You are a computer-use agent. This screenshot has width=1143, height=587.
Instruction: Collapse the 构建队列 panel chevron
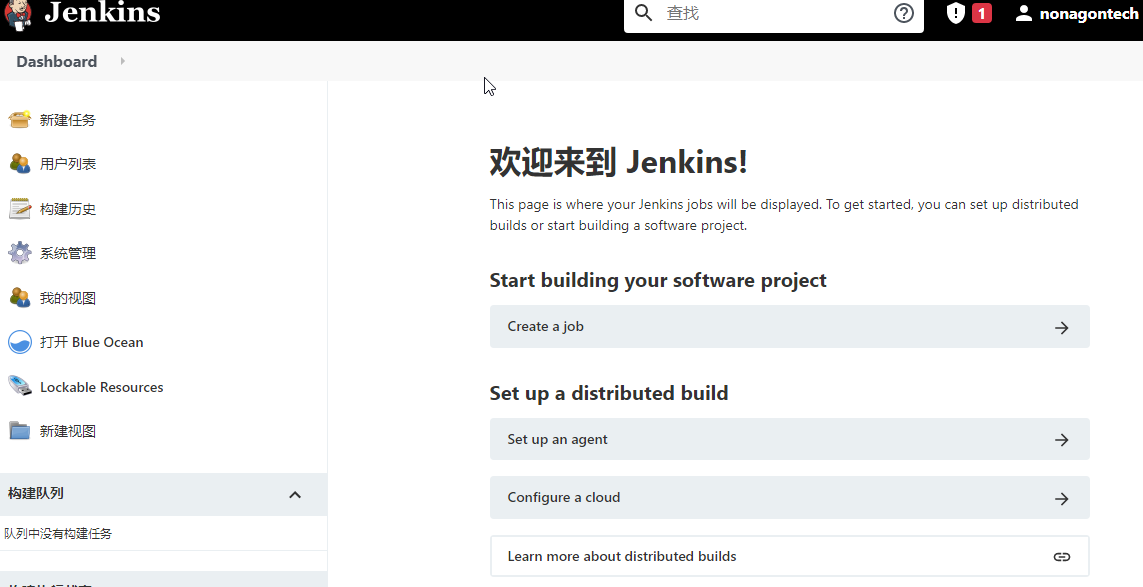tap(295, 494)
